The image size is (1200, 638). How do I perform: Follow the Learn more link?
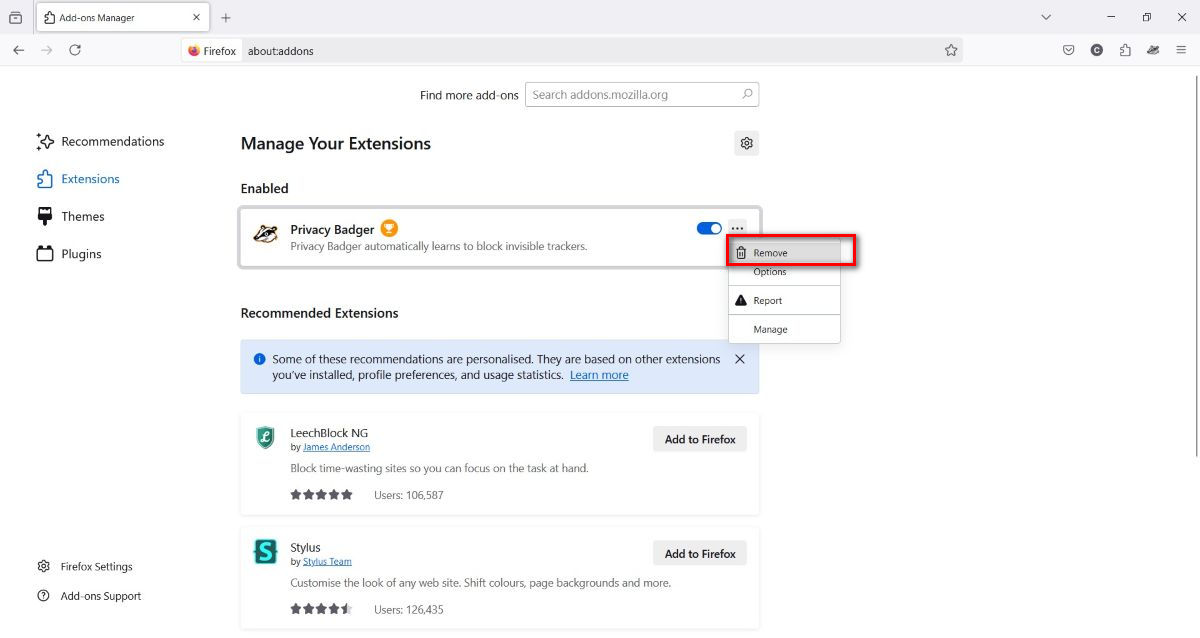(x=599, y=375)
